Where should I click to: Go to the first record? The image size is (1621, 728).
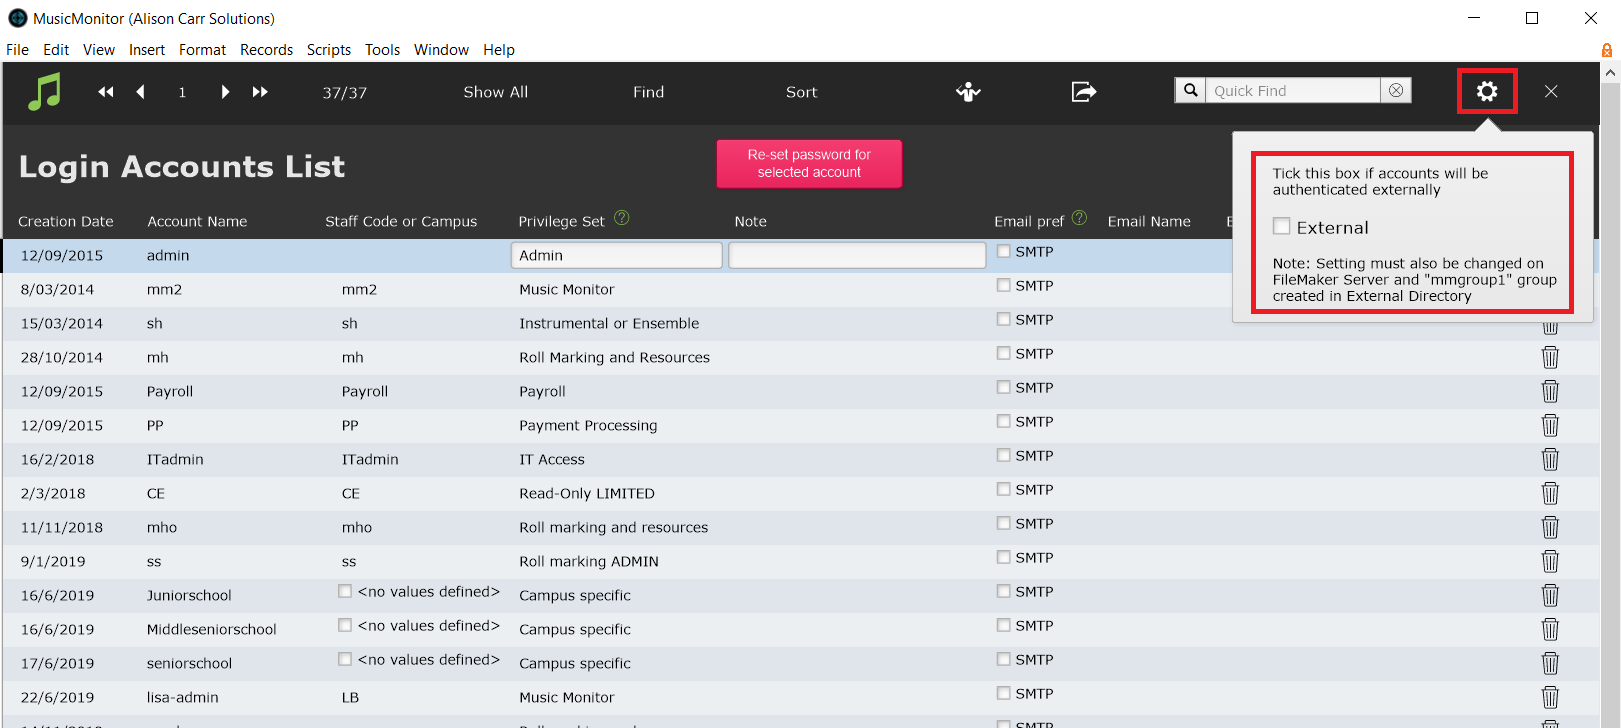(105, 92)
